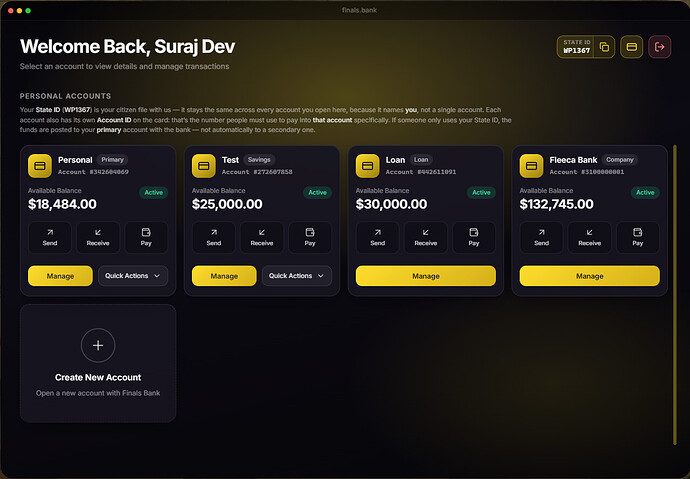Screen dimensions: 690x479
Task: Click Pay on Fleeca Bank company account
Action: [638, 238]
